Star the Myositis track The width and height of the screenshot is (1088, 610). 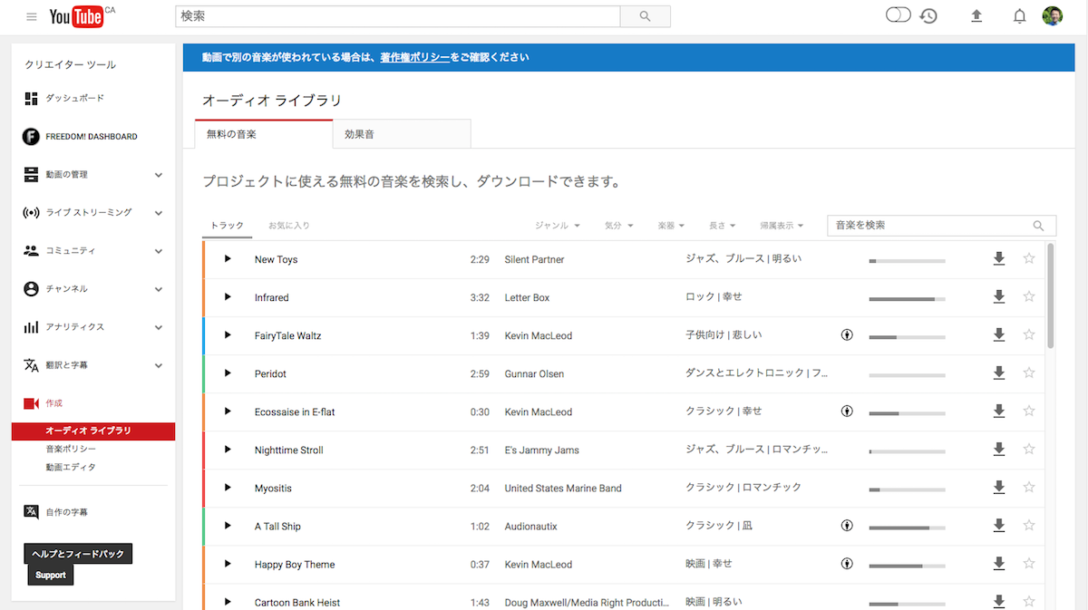click(1029, 487)
